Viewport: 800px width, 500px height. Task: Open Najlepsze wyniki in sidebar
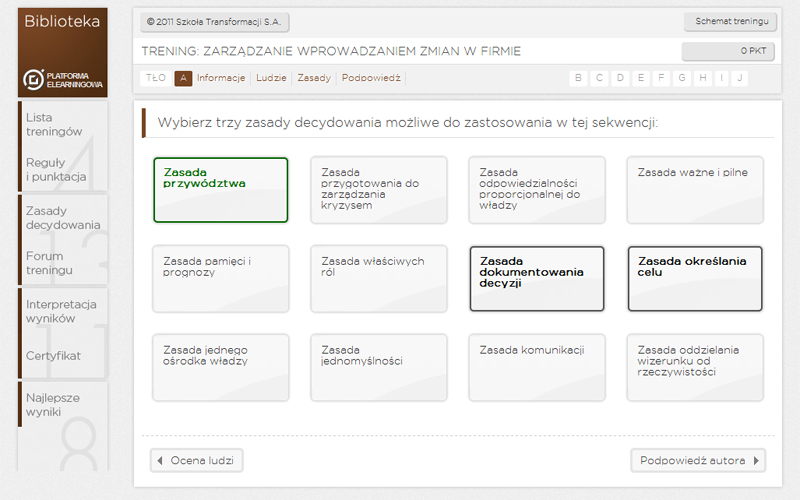tap(53, 405)
